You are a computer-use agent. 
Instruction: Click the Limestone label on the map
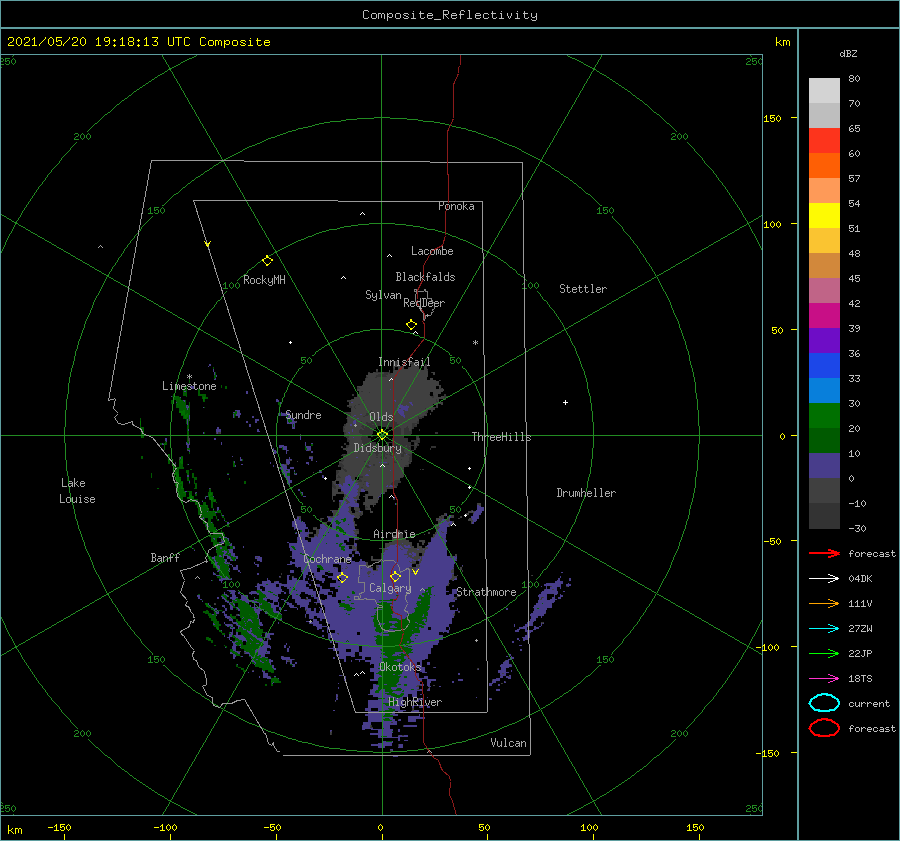click(189, 386)
